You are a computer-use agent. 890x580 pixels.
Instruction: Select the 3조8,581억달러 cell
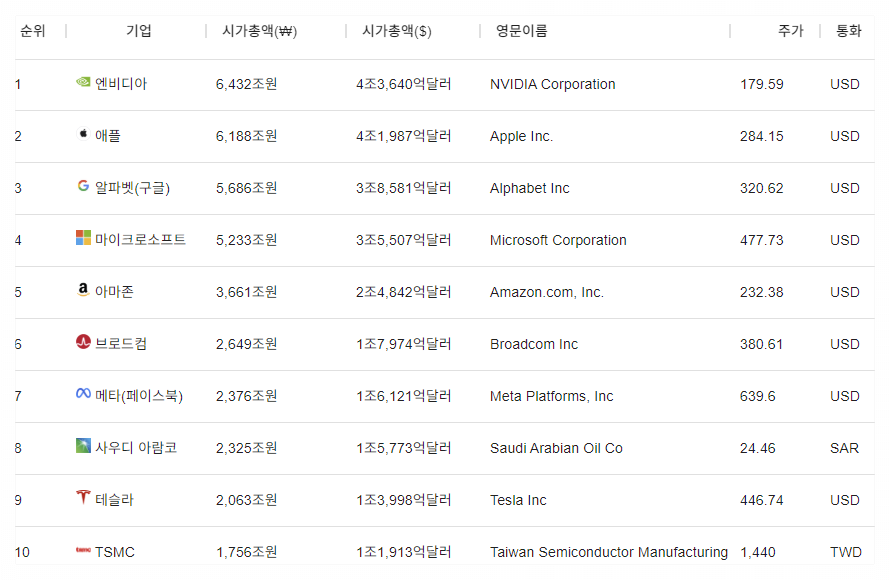click(x=404, y=188)
